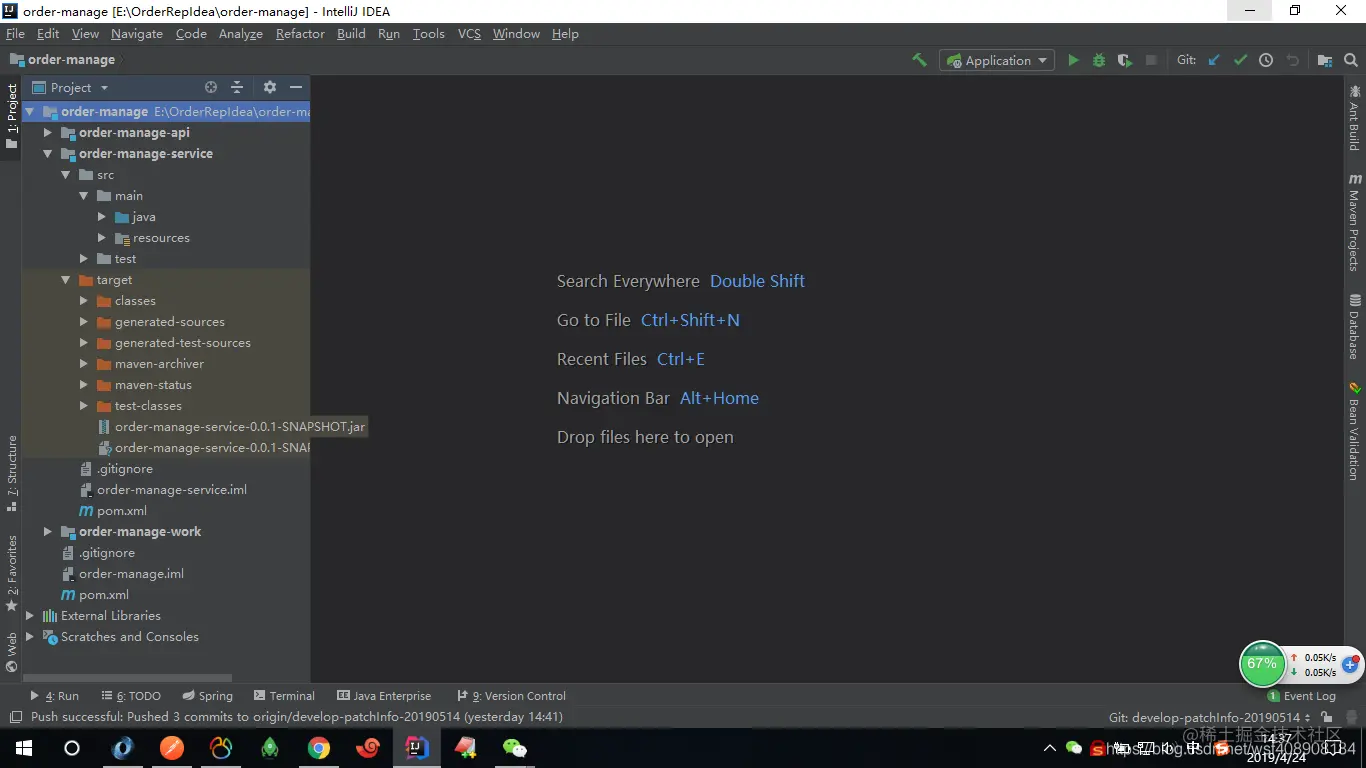Select order-manage-service.iml file
Screen dimensions: 1366x768
171,490
